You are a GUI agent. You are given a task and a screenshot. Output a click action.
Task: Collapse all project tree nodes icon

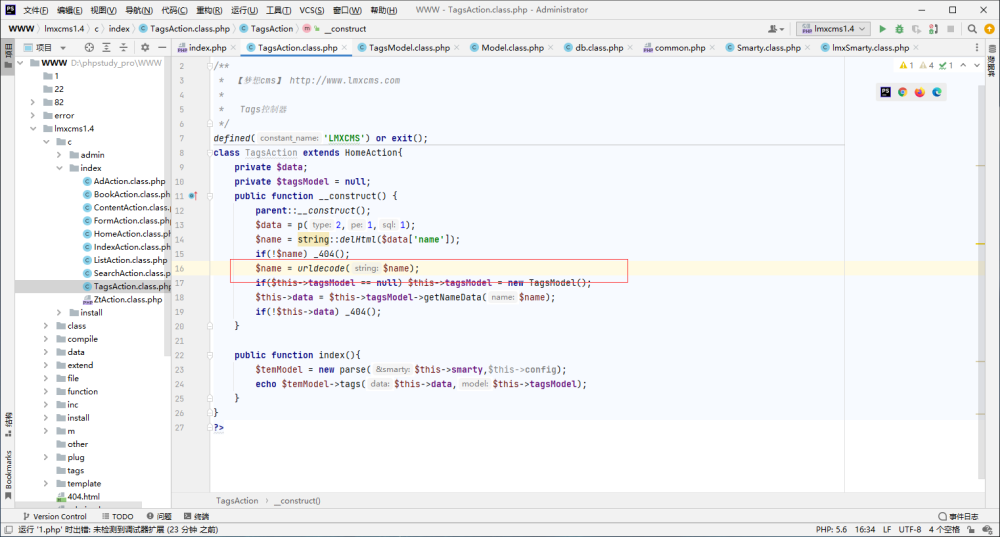click(124, 47)
